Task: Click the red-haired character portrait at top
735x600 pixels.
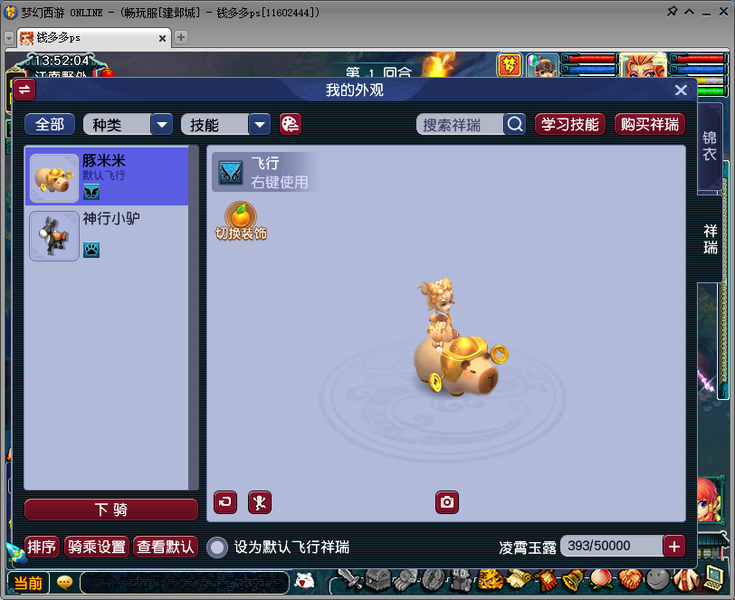Action: click(x=643, y=65)
